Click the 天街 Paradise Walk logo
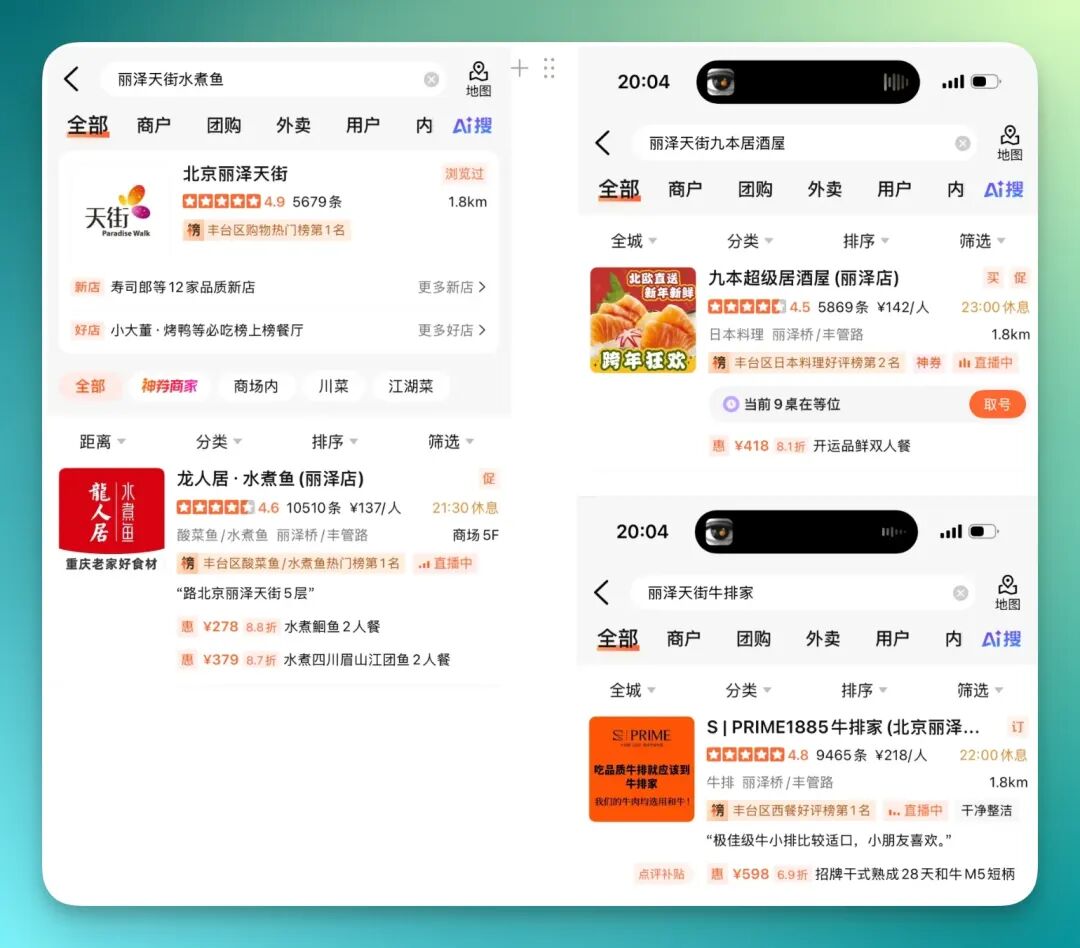This screenshot has height=948, width=1080. (117, 211)
